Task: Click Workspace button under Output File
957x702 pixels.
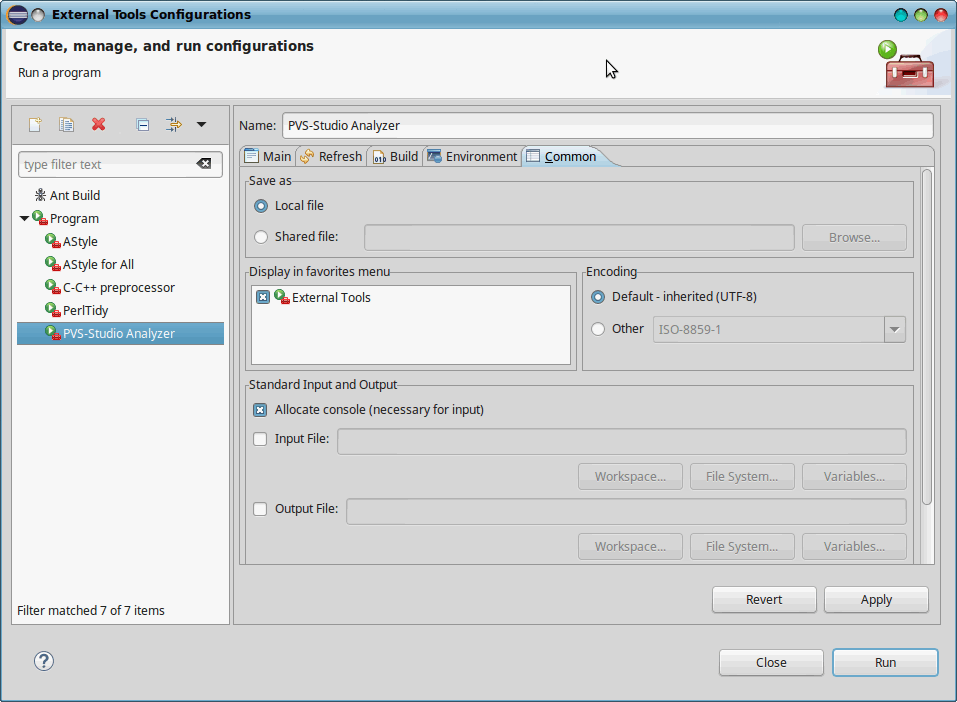Action: [630, 546]
